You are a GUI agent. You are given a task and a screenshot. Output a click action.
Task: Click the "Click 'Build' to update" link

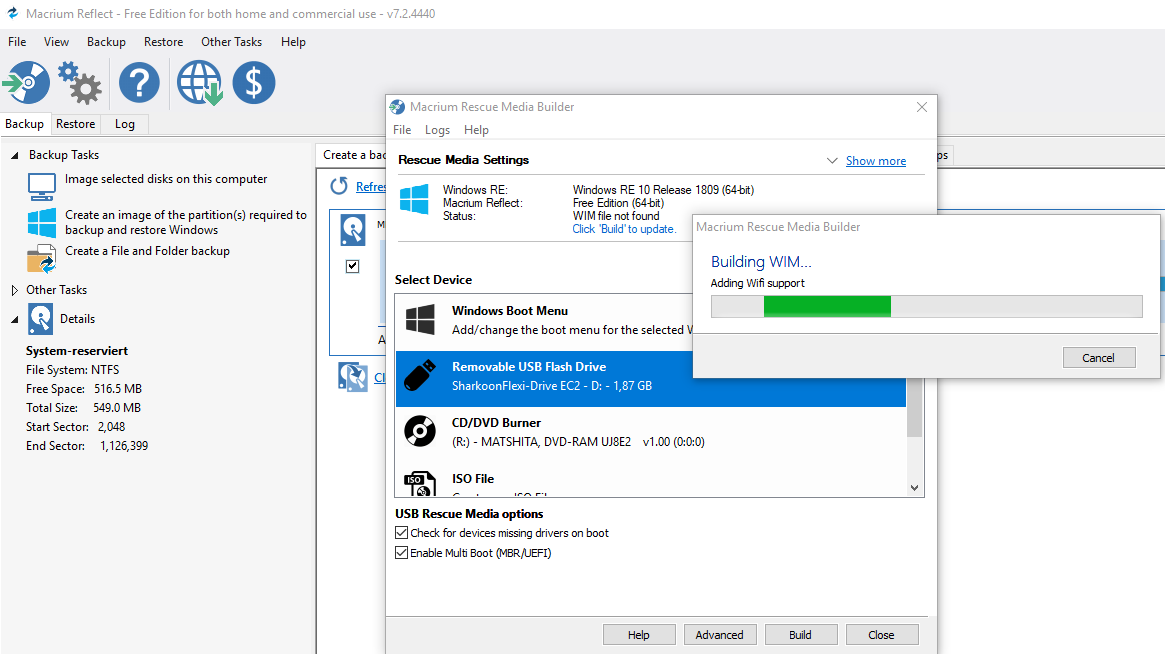(x=624, y=229)
